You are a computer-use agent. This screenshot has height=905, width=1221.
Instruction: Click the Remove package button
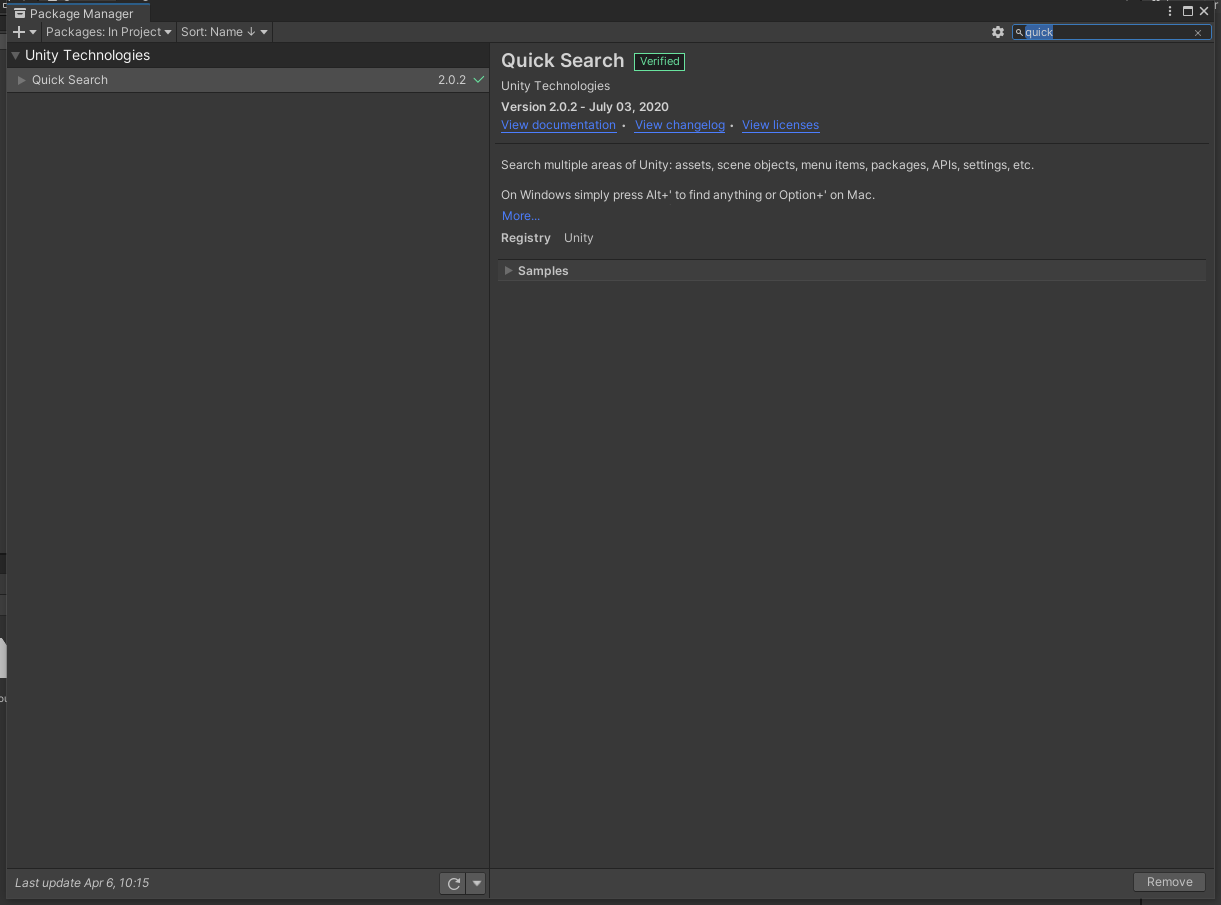click(x=1169, y=882)
